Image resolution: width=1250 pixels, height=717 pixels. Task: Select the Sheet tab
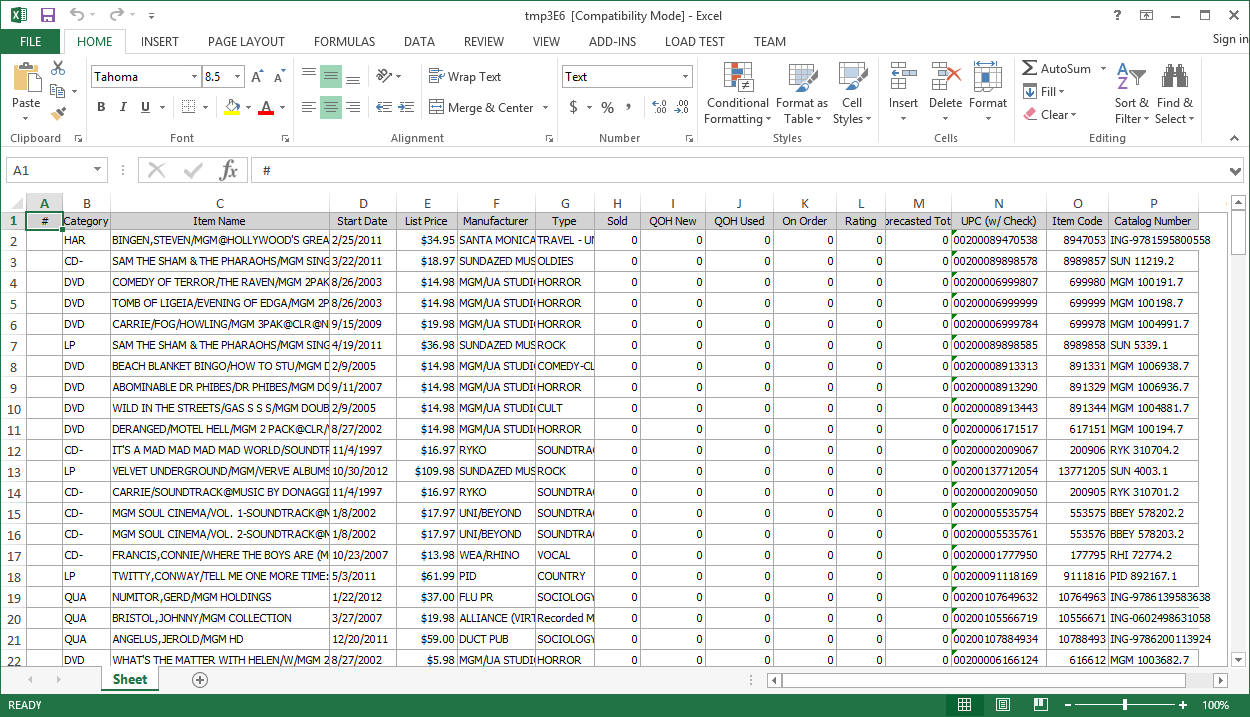click(130, 680)
